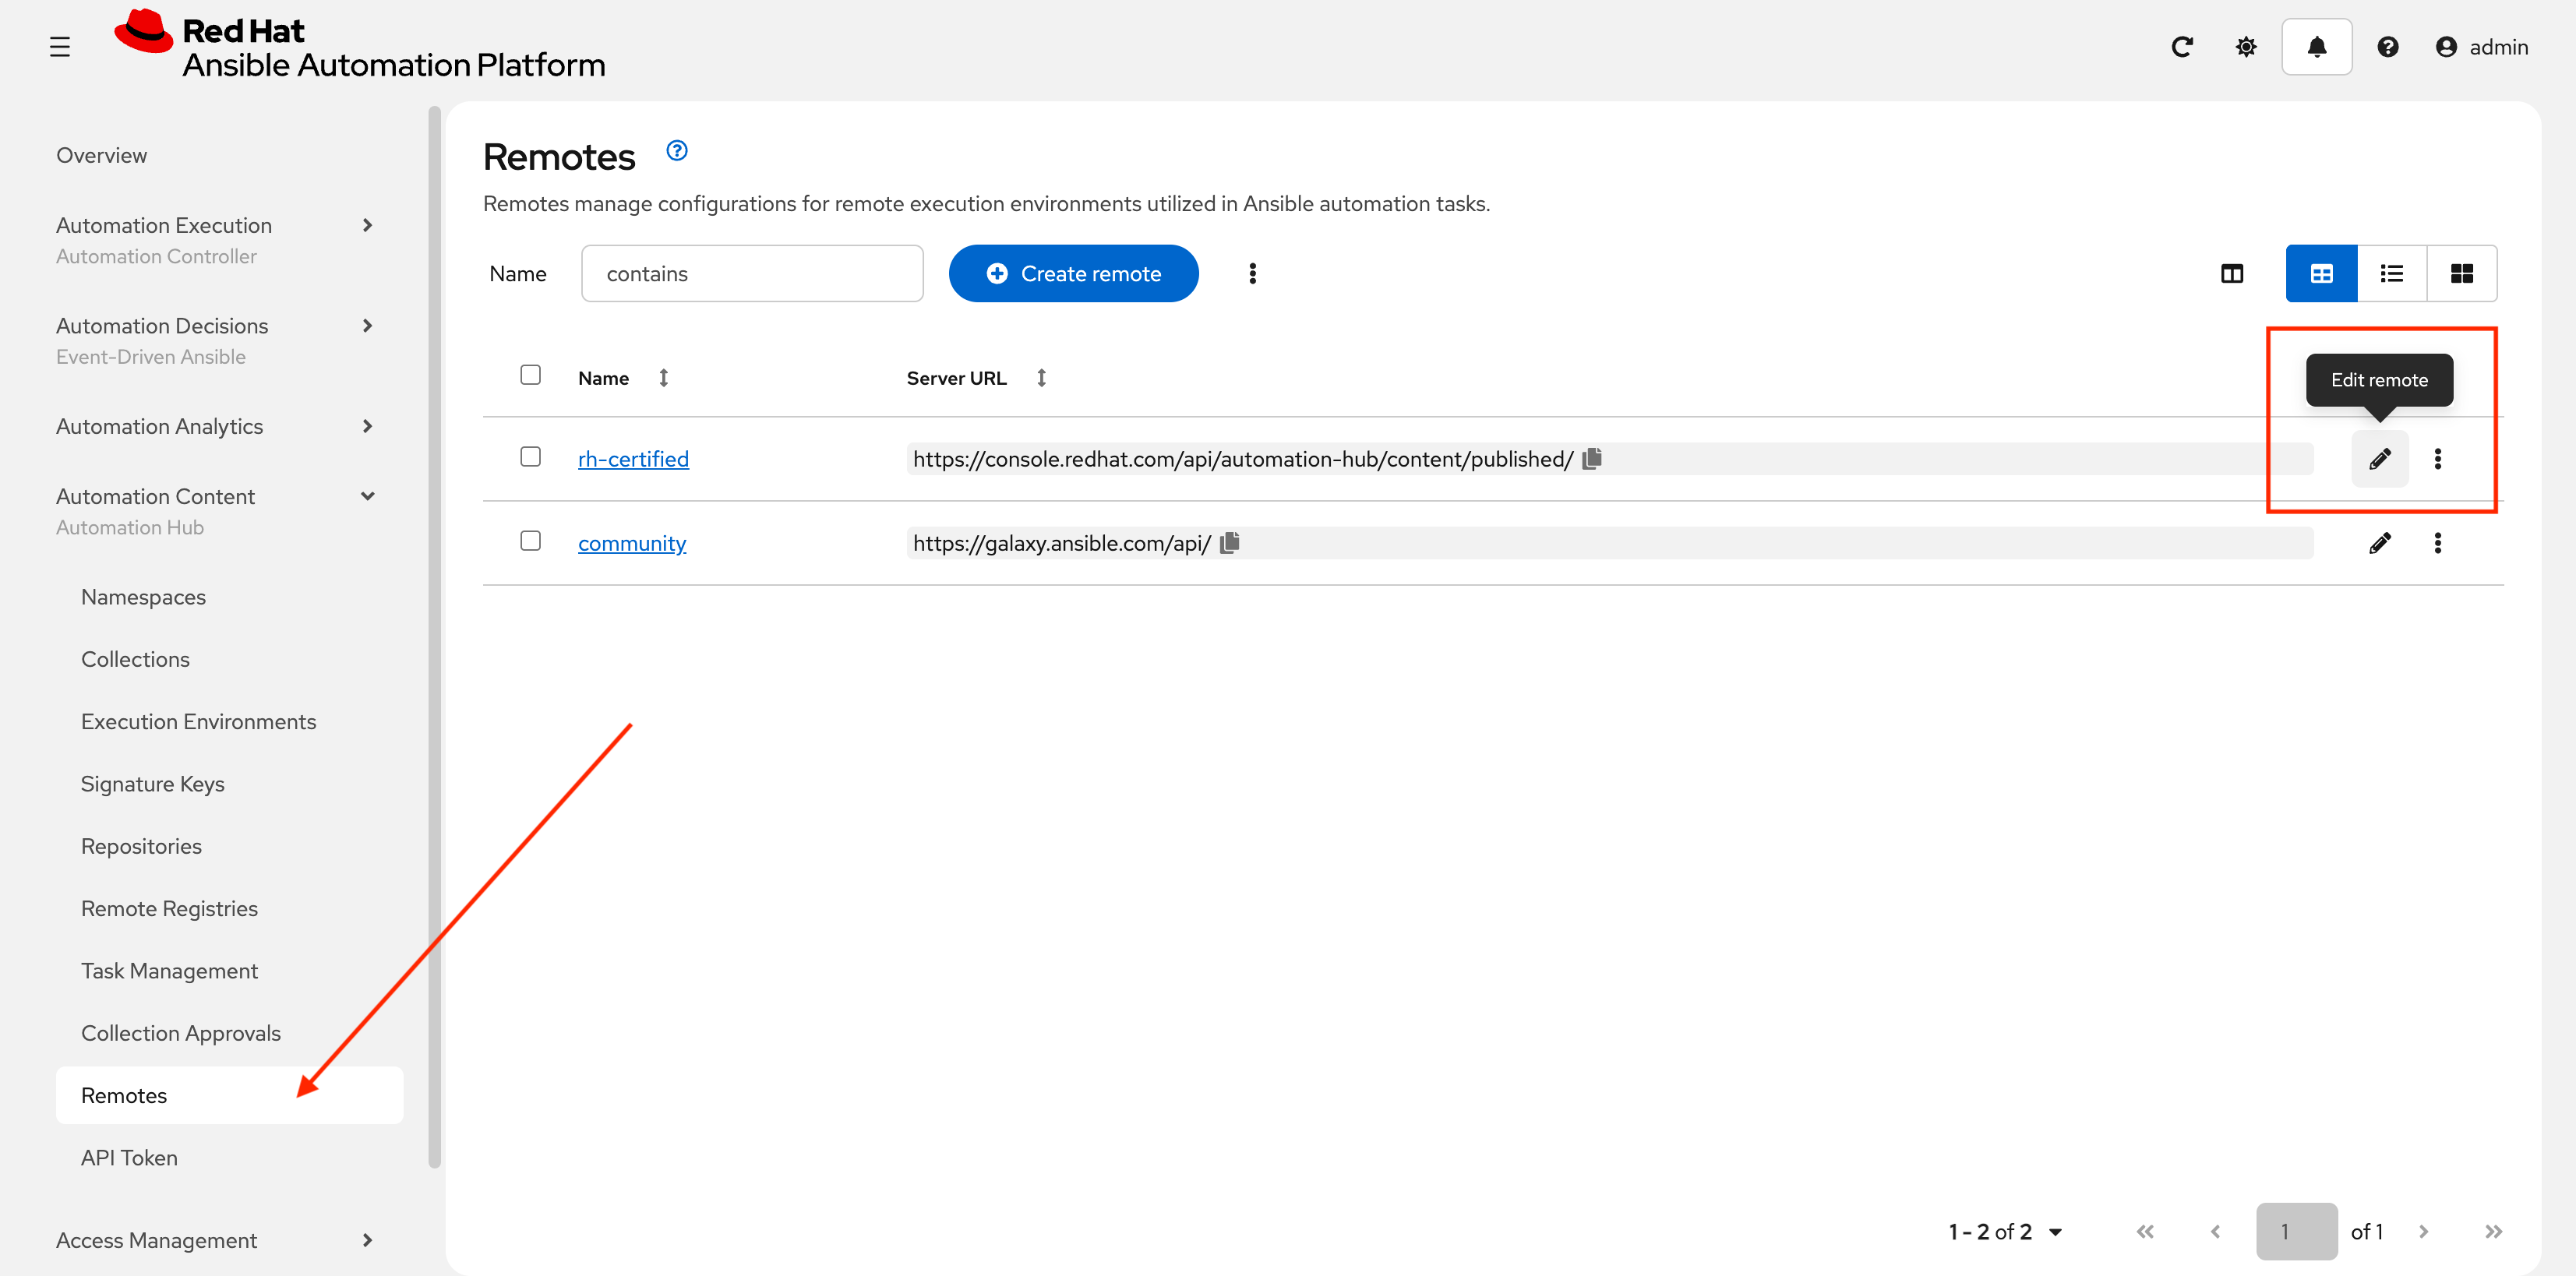Refresh the page using the reload icon
This screenshot has width=2576, height=1276.
2182,46
